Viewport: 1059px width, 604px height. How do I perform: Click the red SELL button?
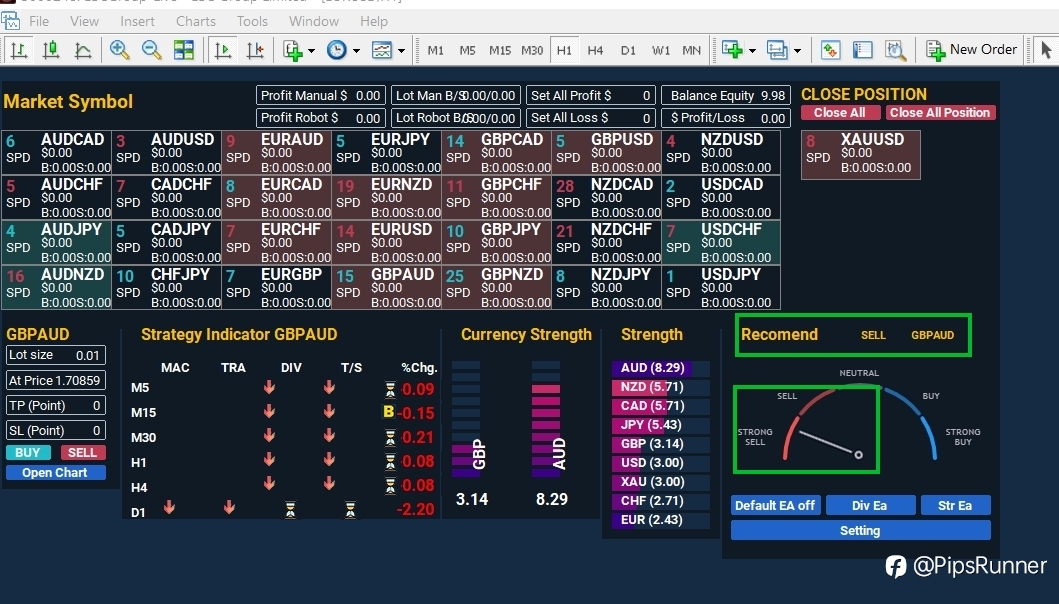82,453
